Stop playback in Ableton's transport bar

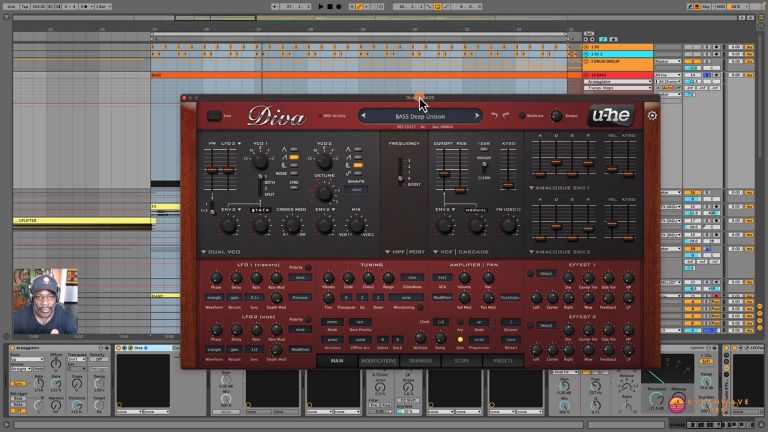[x=330, y=6]
